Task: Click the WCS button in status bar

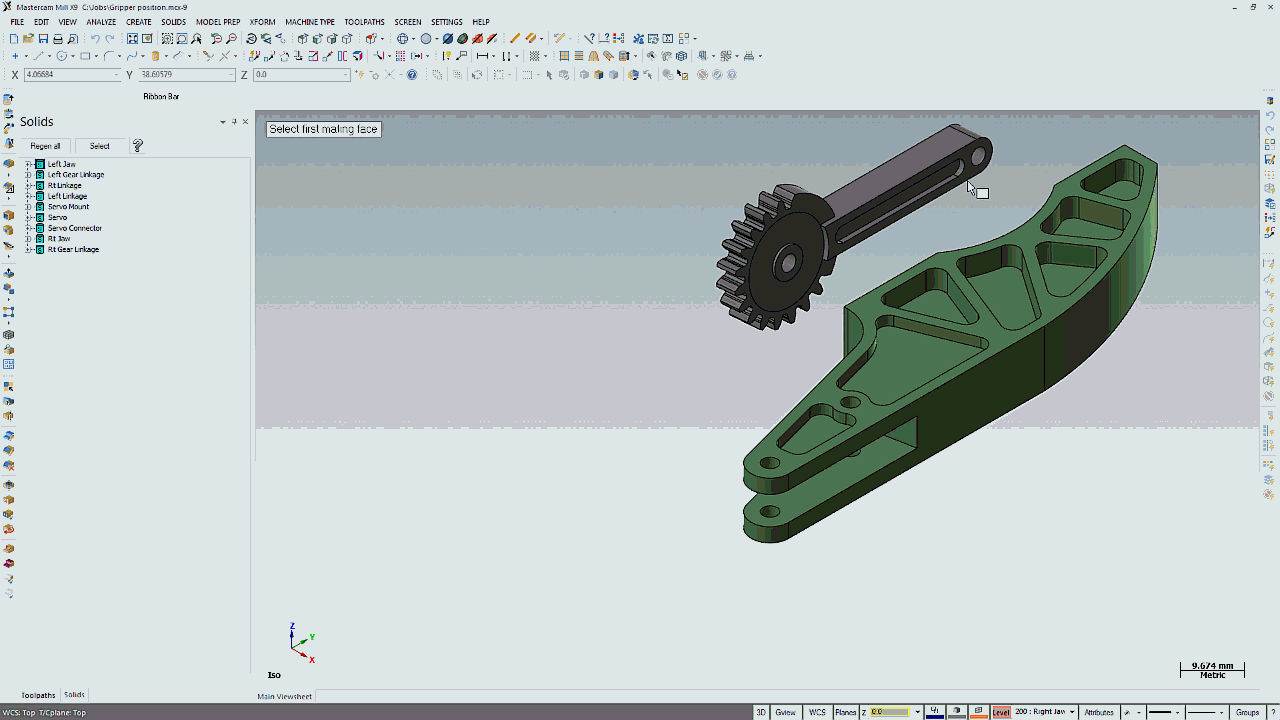Action: pos(817,712)
